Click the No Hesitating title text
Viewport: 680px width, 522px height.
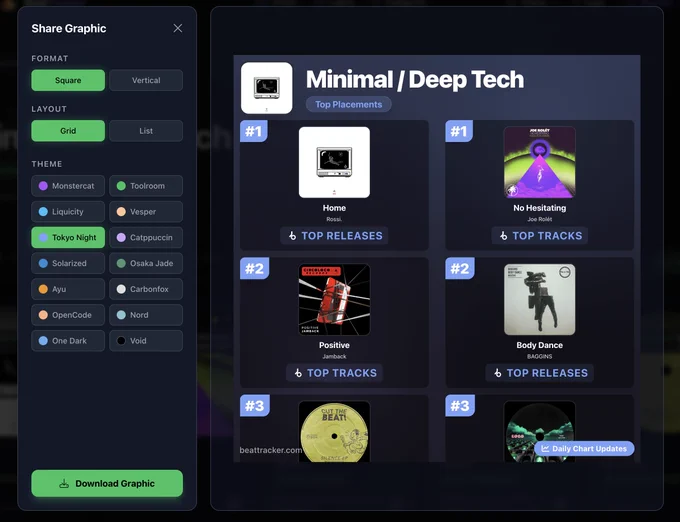(x=539, y=208)
